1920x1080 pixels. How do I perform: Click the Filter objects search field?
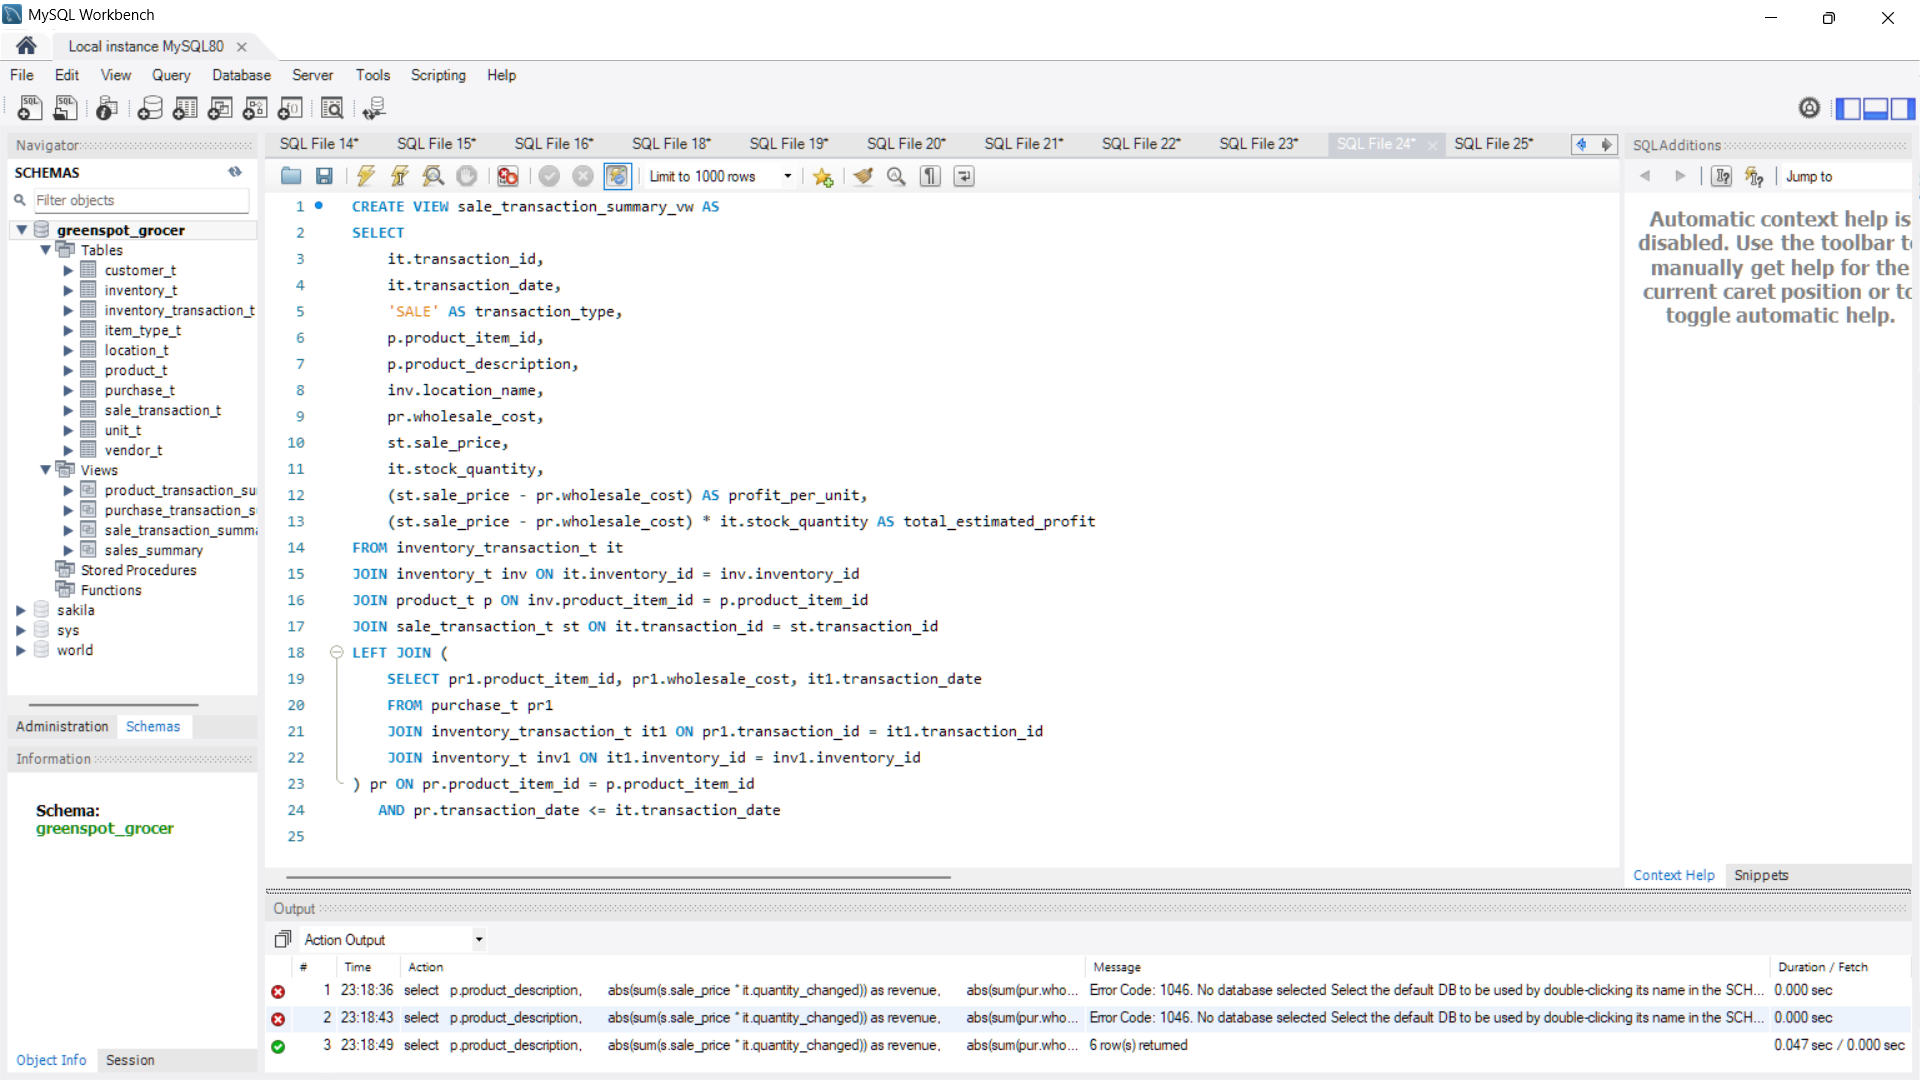pos(141,200)
